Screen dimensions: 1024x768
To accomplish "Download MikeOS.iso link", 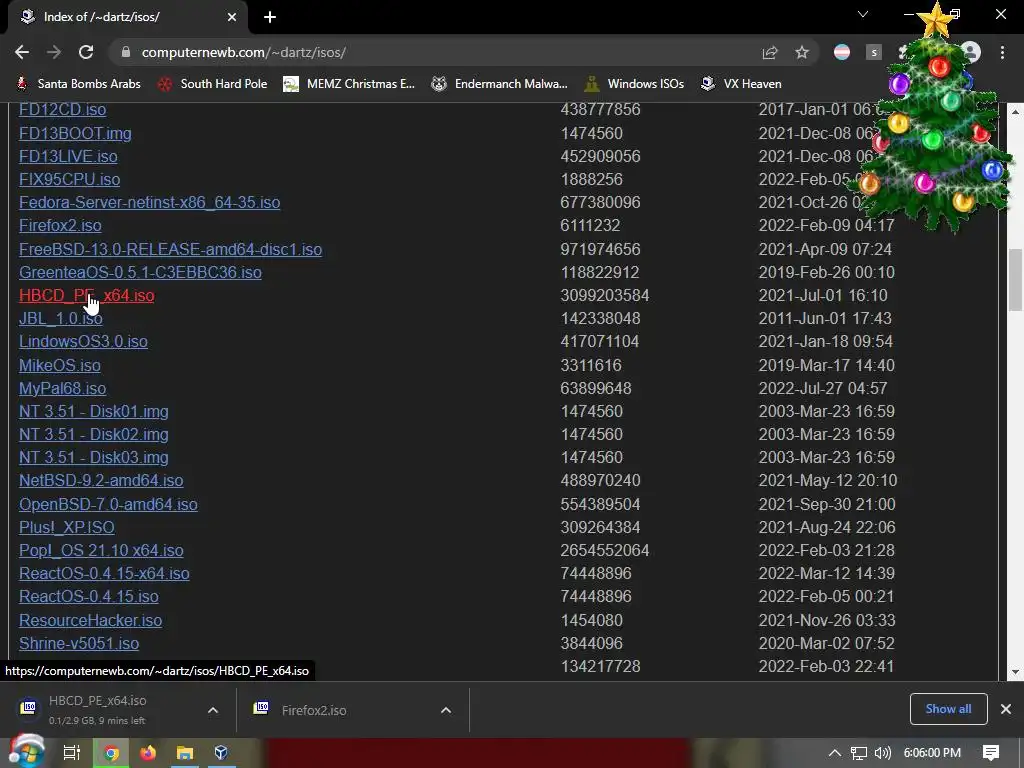I will pos(59,365).
